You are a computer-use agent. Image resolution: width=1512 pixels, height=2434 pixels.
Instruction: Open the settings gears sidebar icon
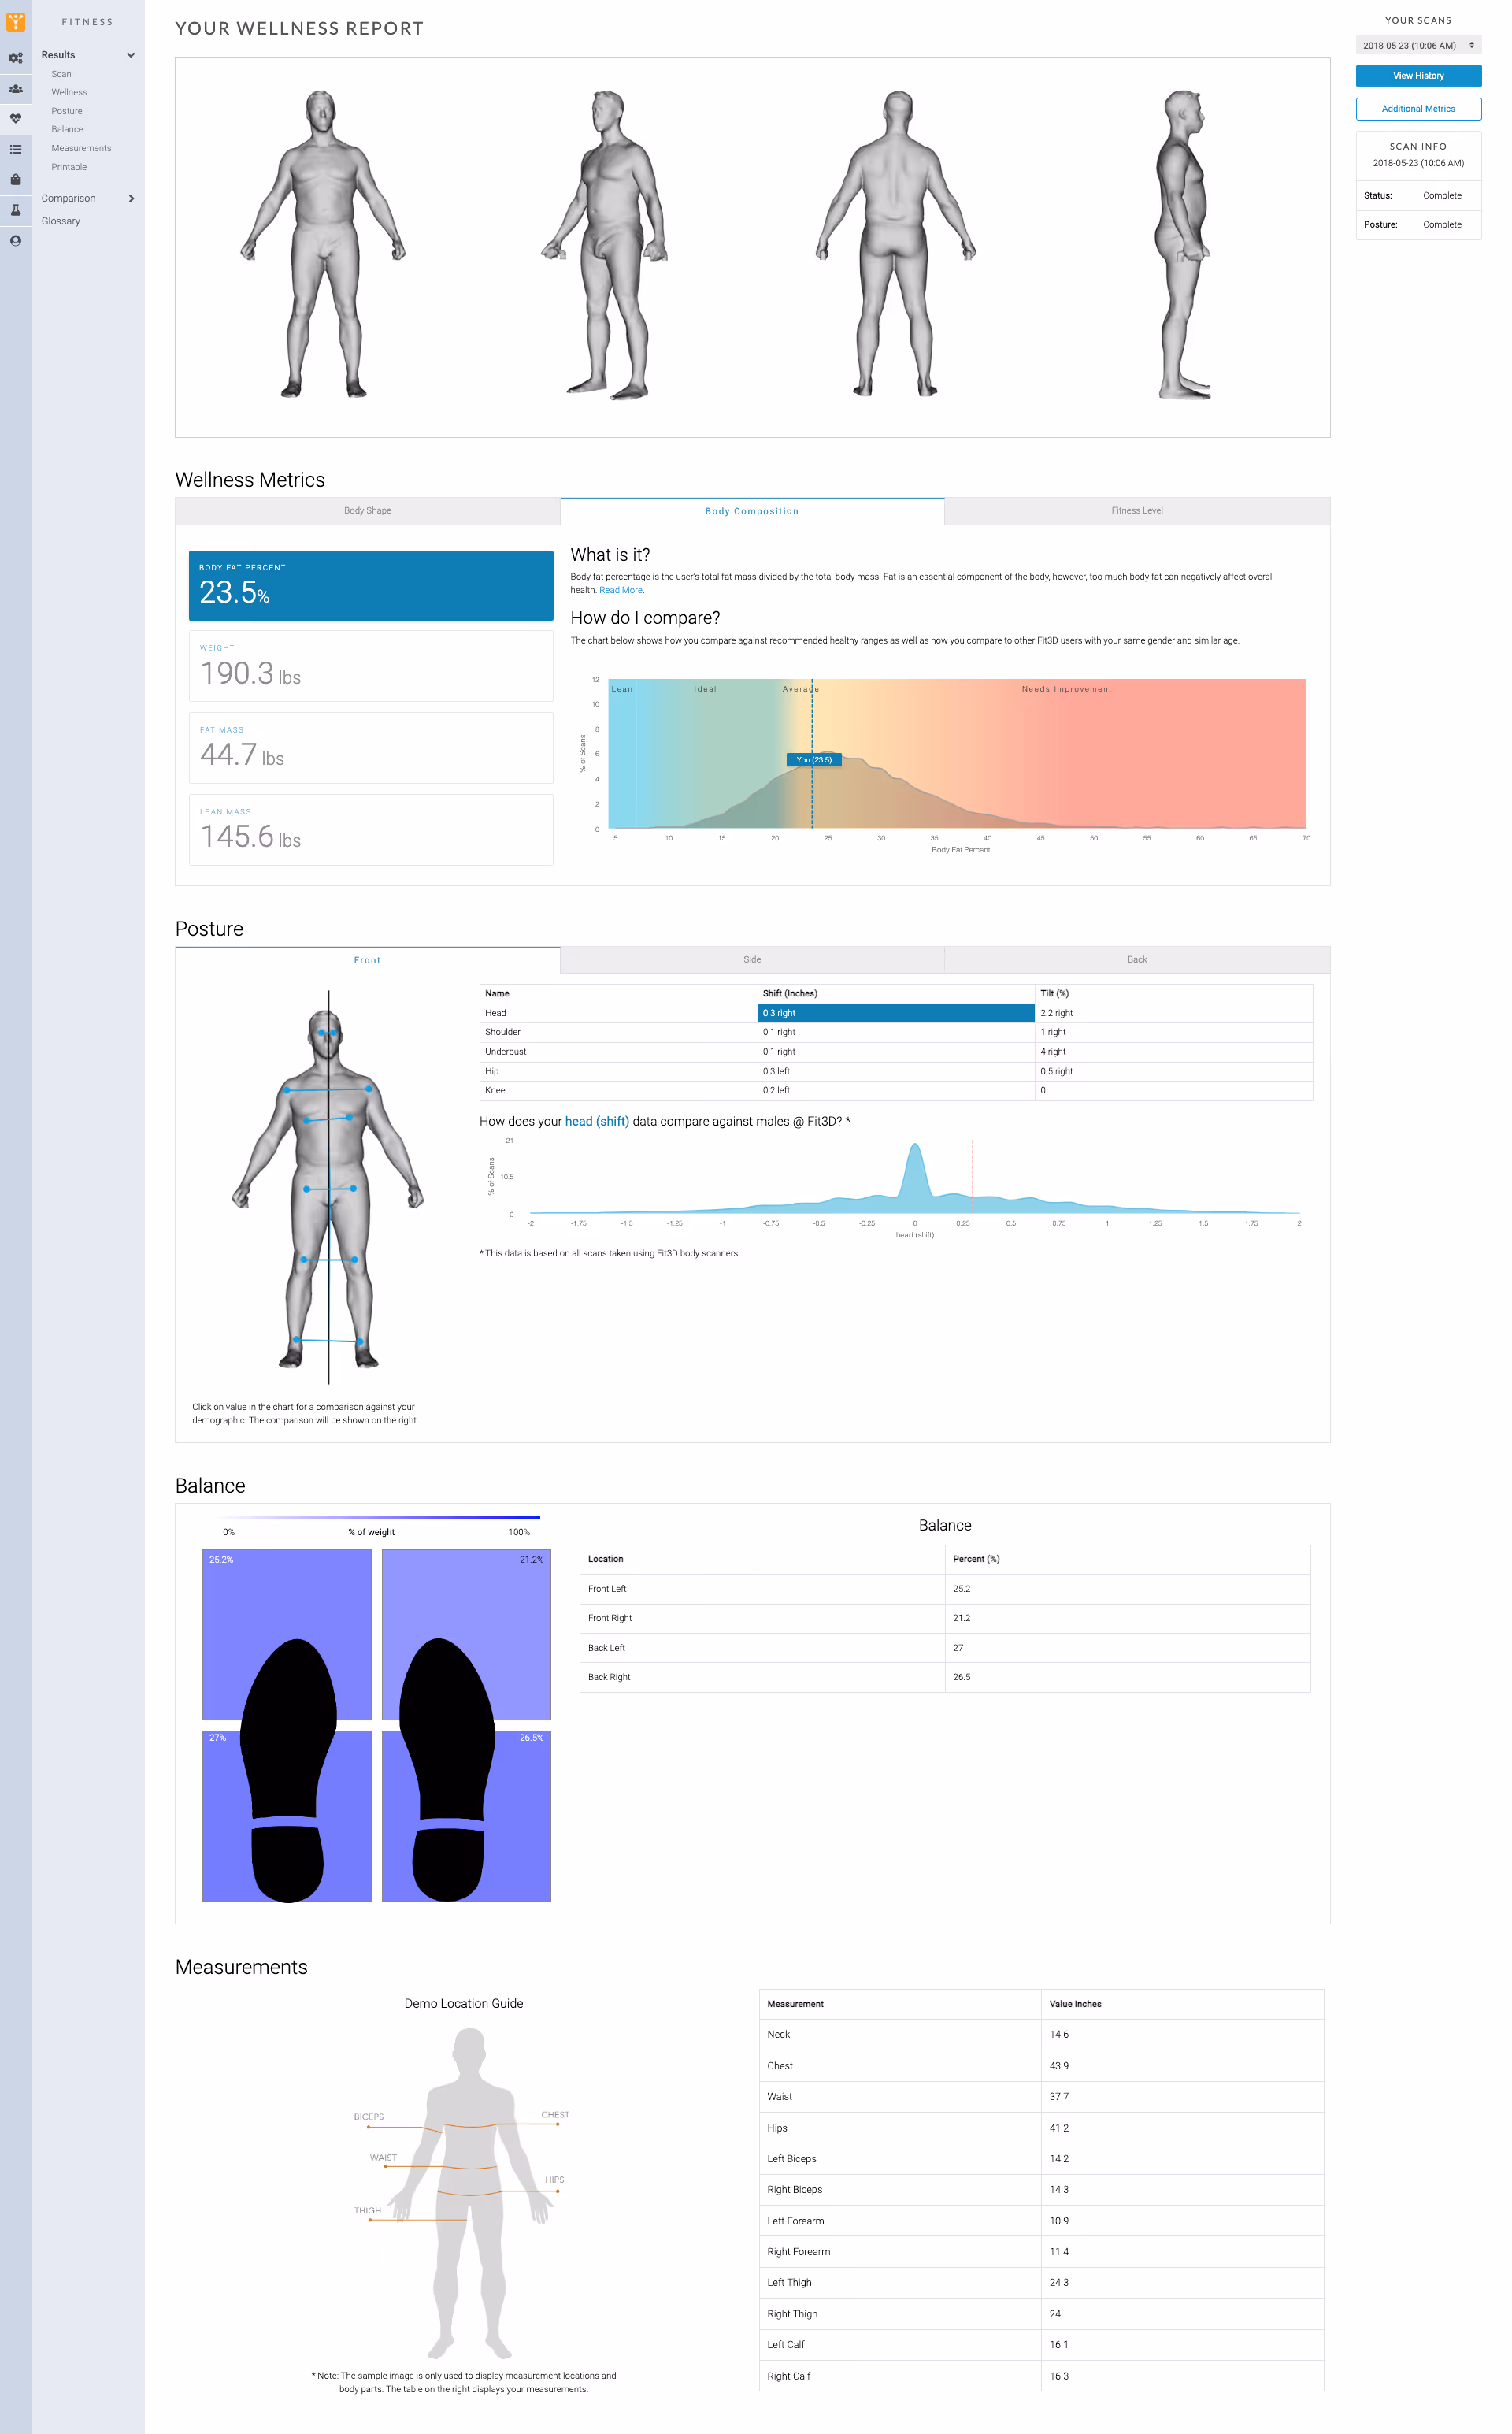[x=15, y=58]
